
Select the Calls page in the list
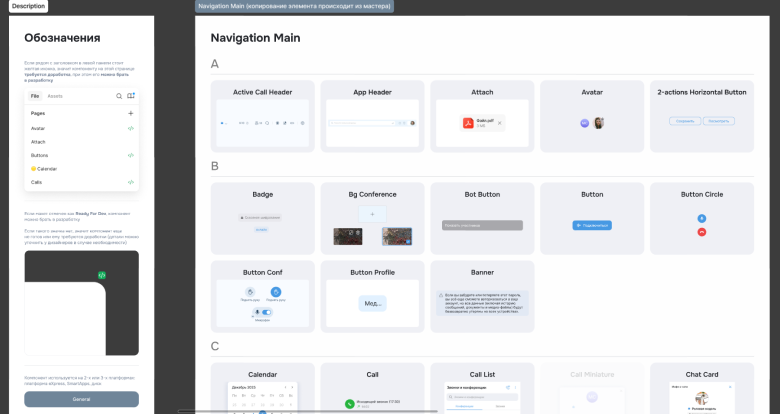pyautogui.click(x=37, y=182)
